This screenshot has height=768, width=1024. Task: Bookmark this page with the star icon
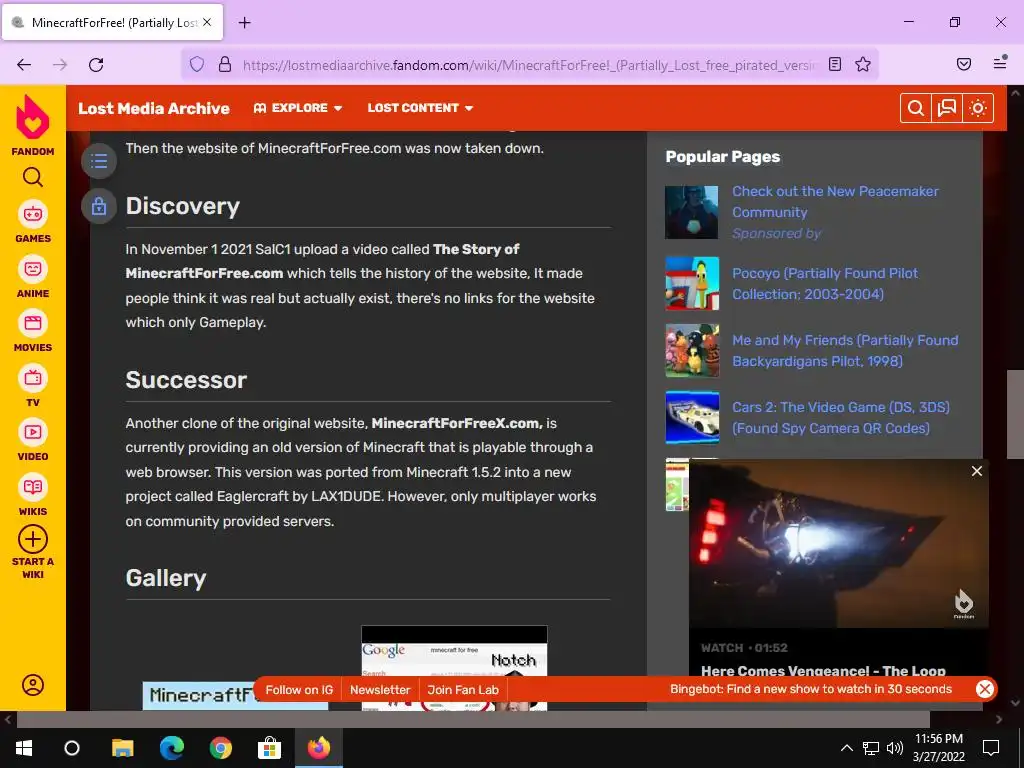click(863, 64)
